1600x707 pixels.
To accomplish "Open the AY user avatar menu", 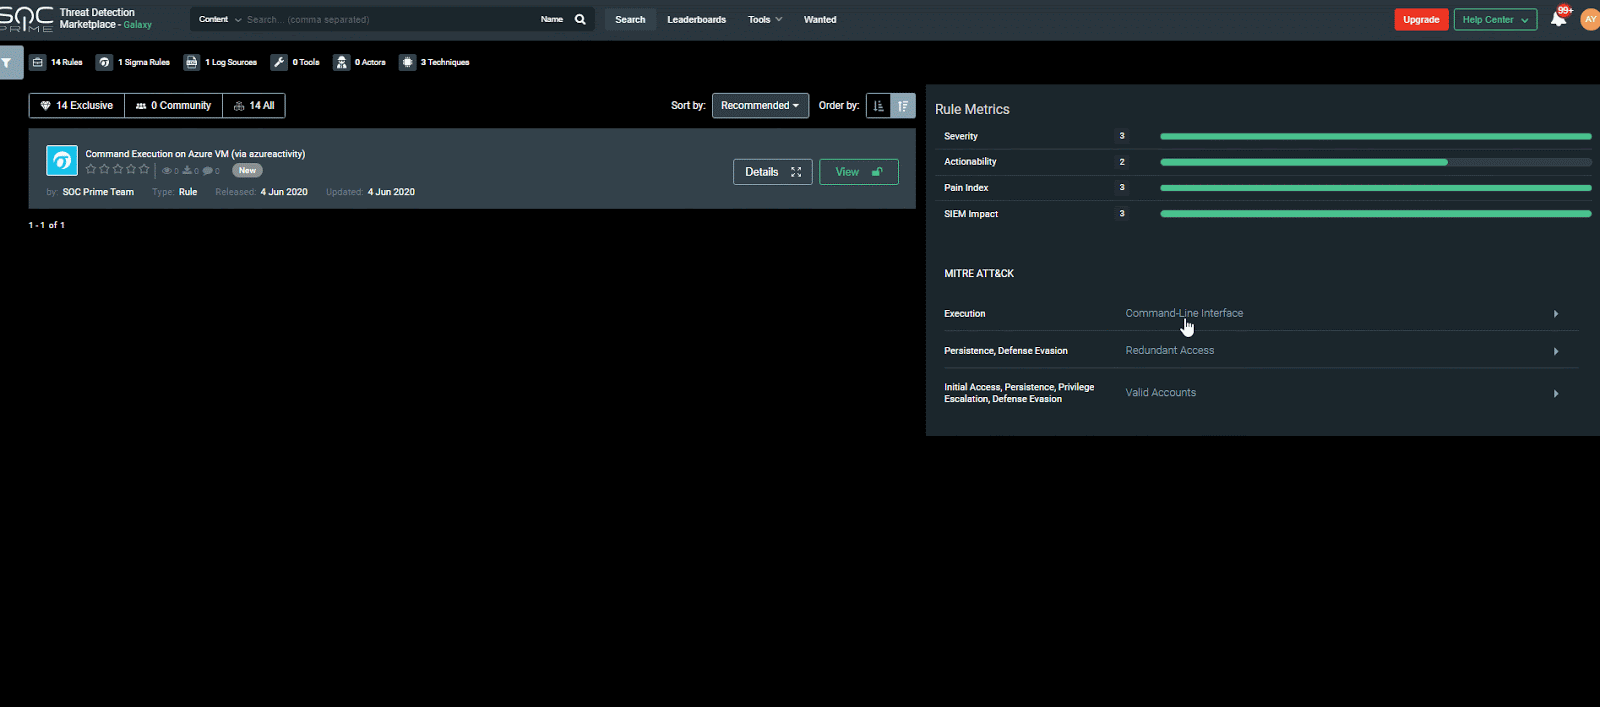I will click(1590, 19).
